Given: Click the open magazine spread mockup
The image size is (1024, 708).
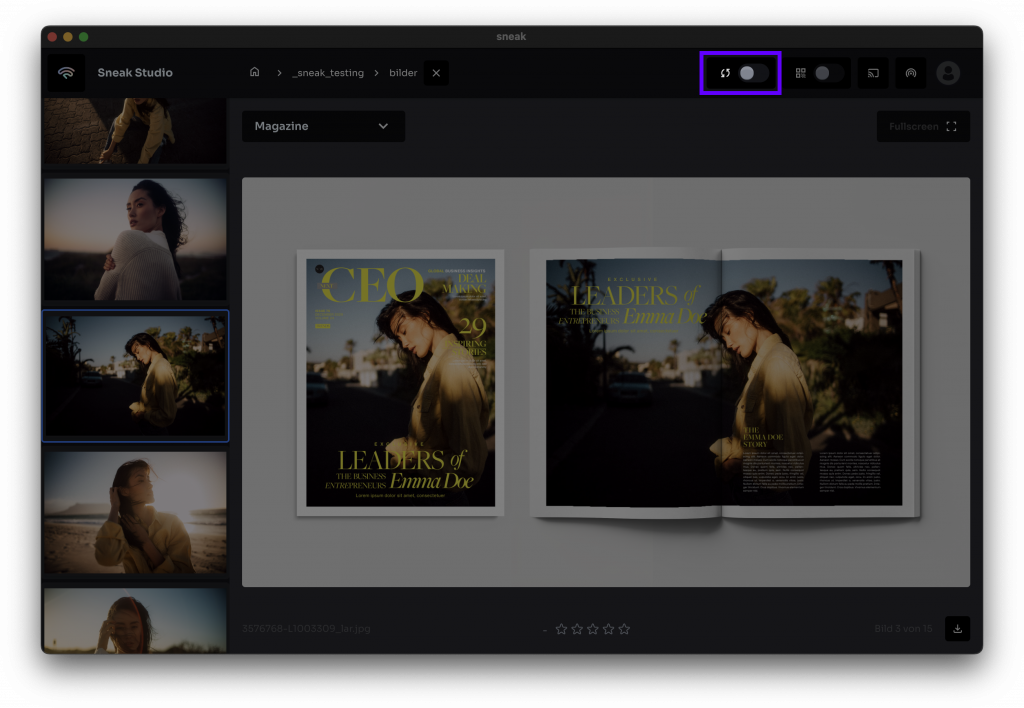Looking at the screenshot, I should [723, 383].
